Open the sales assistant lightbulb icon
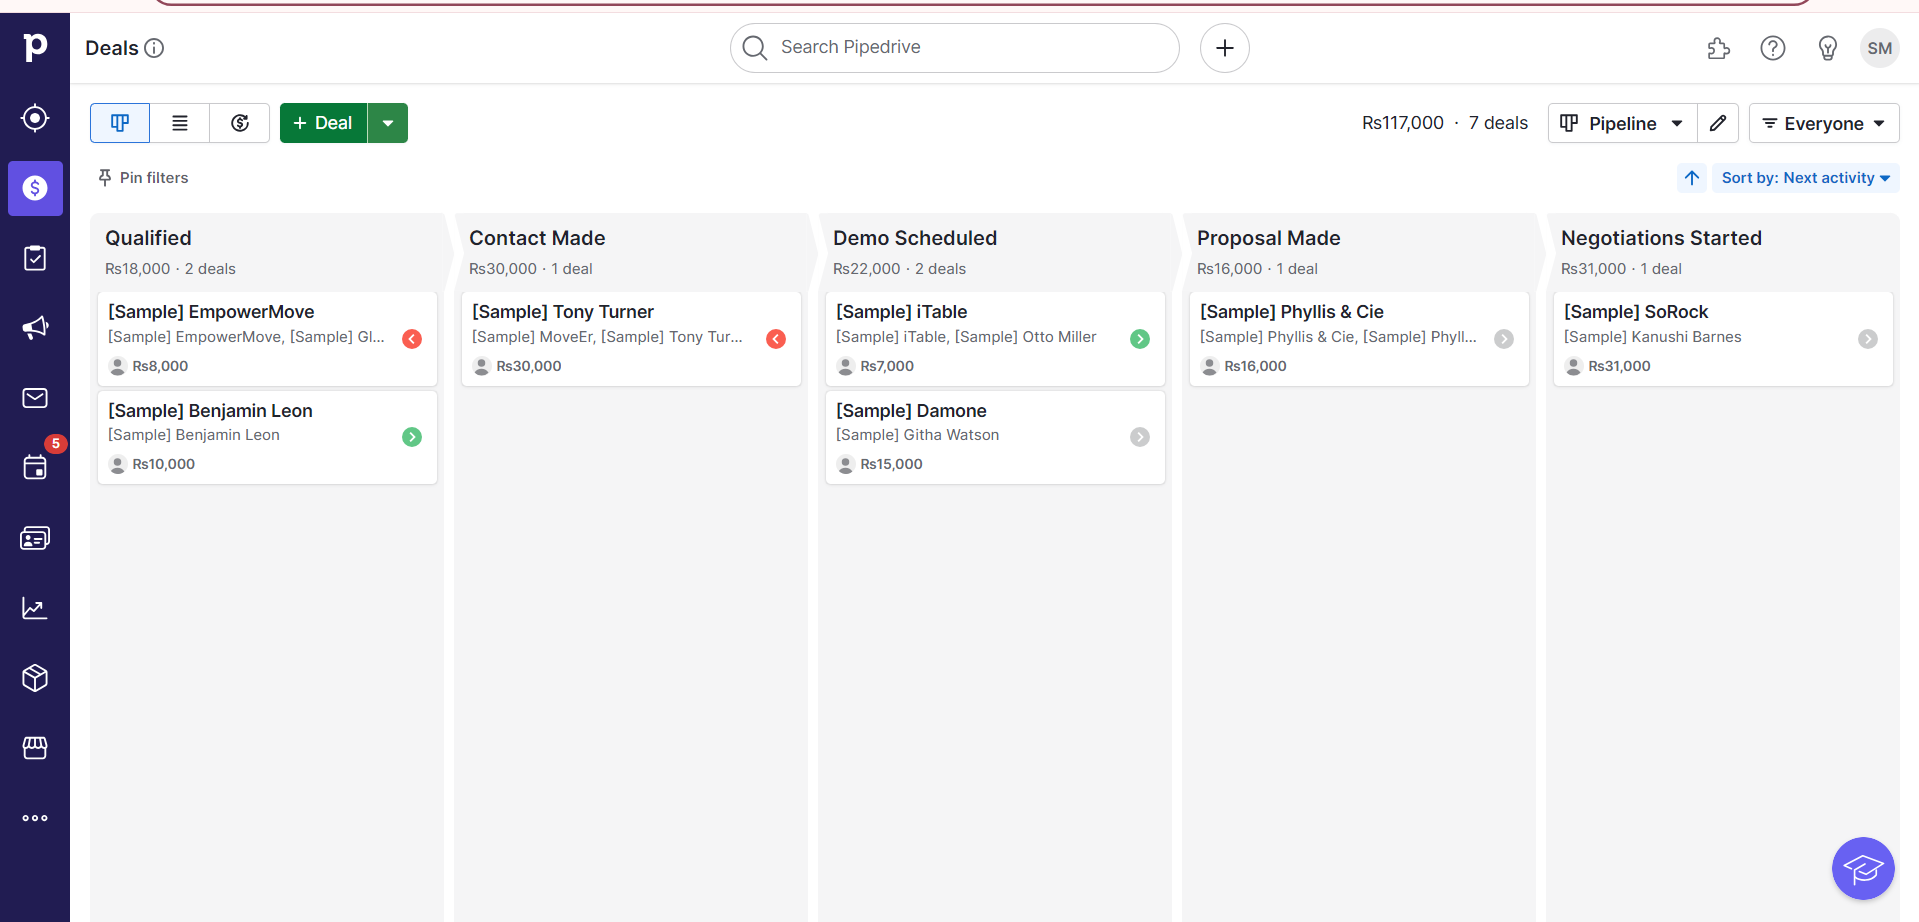 [1828, 48]
